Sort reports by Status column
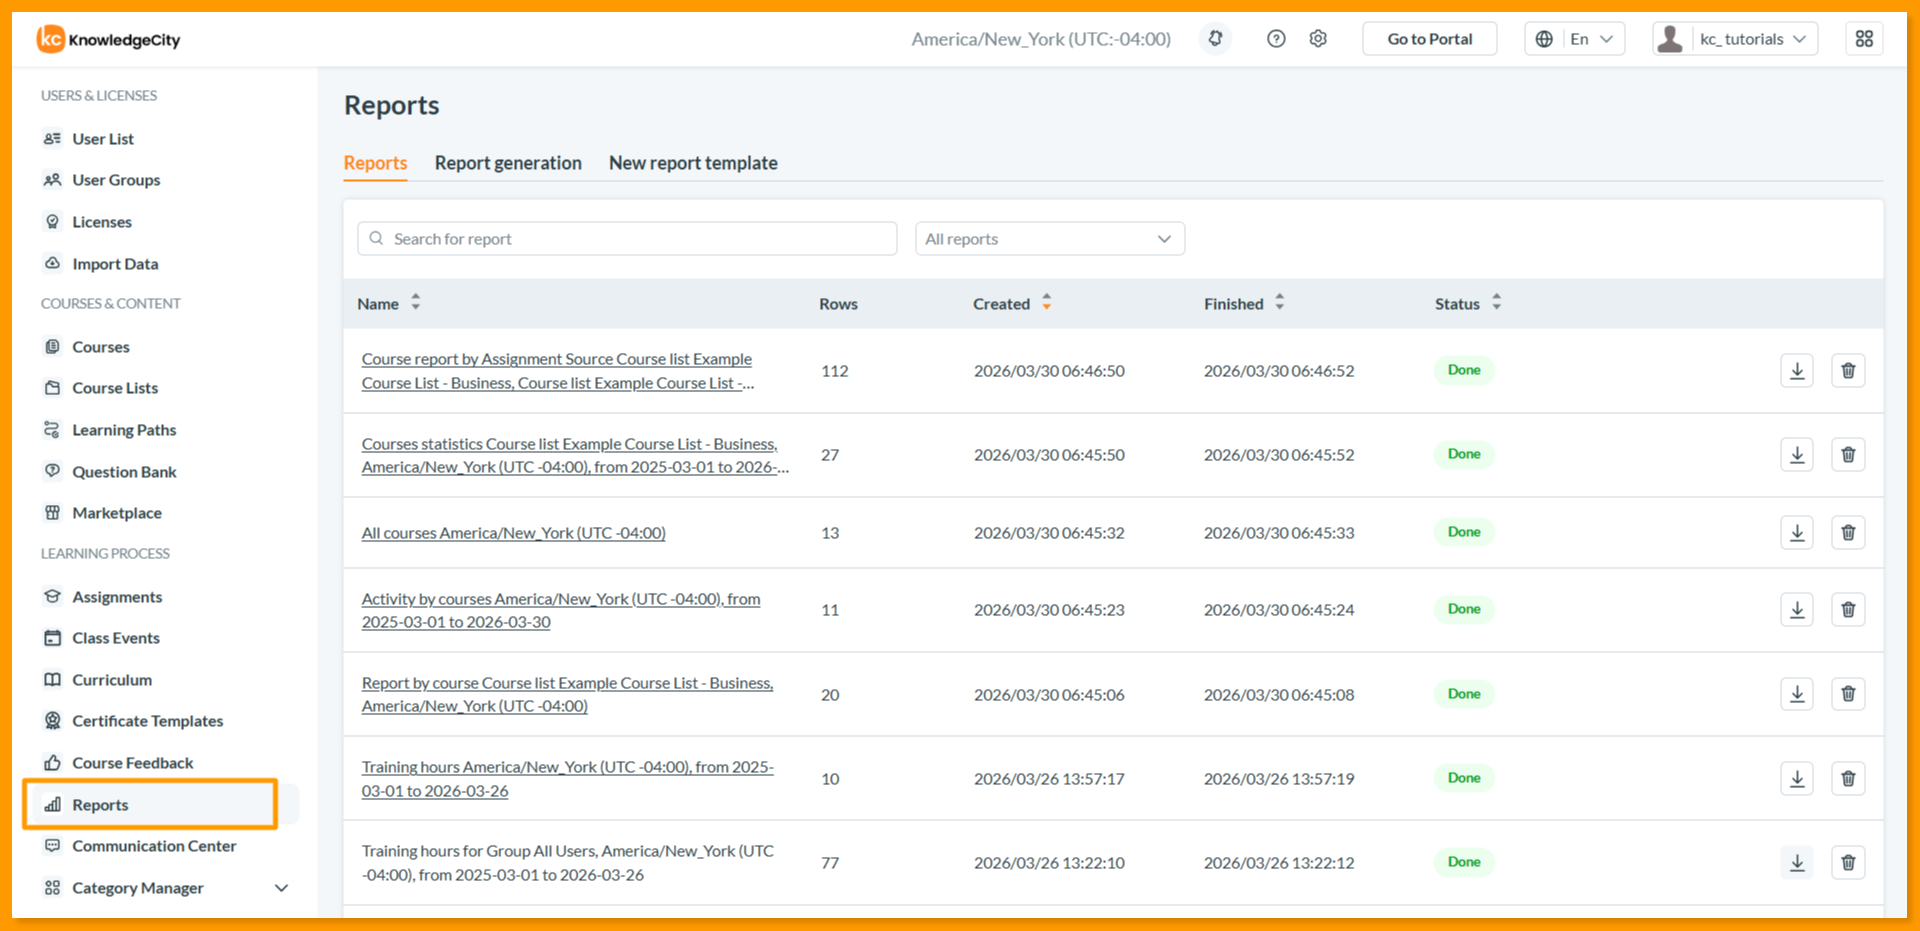This screenshot has height=931, width=1920. coord(1496,303)
